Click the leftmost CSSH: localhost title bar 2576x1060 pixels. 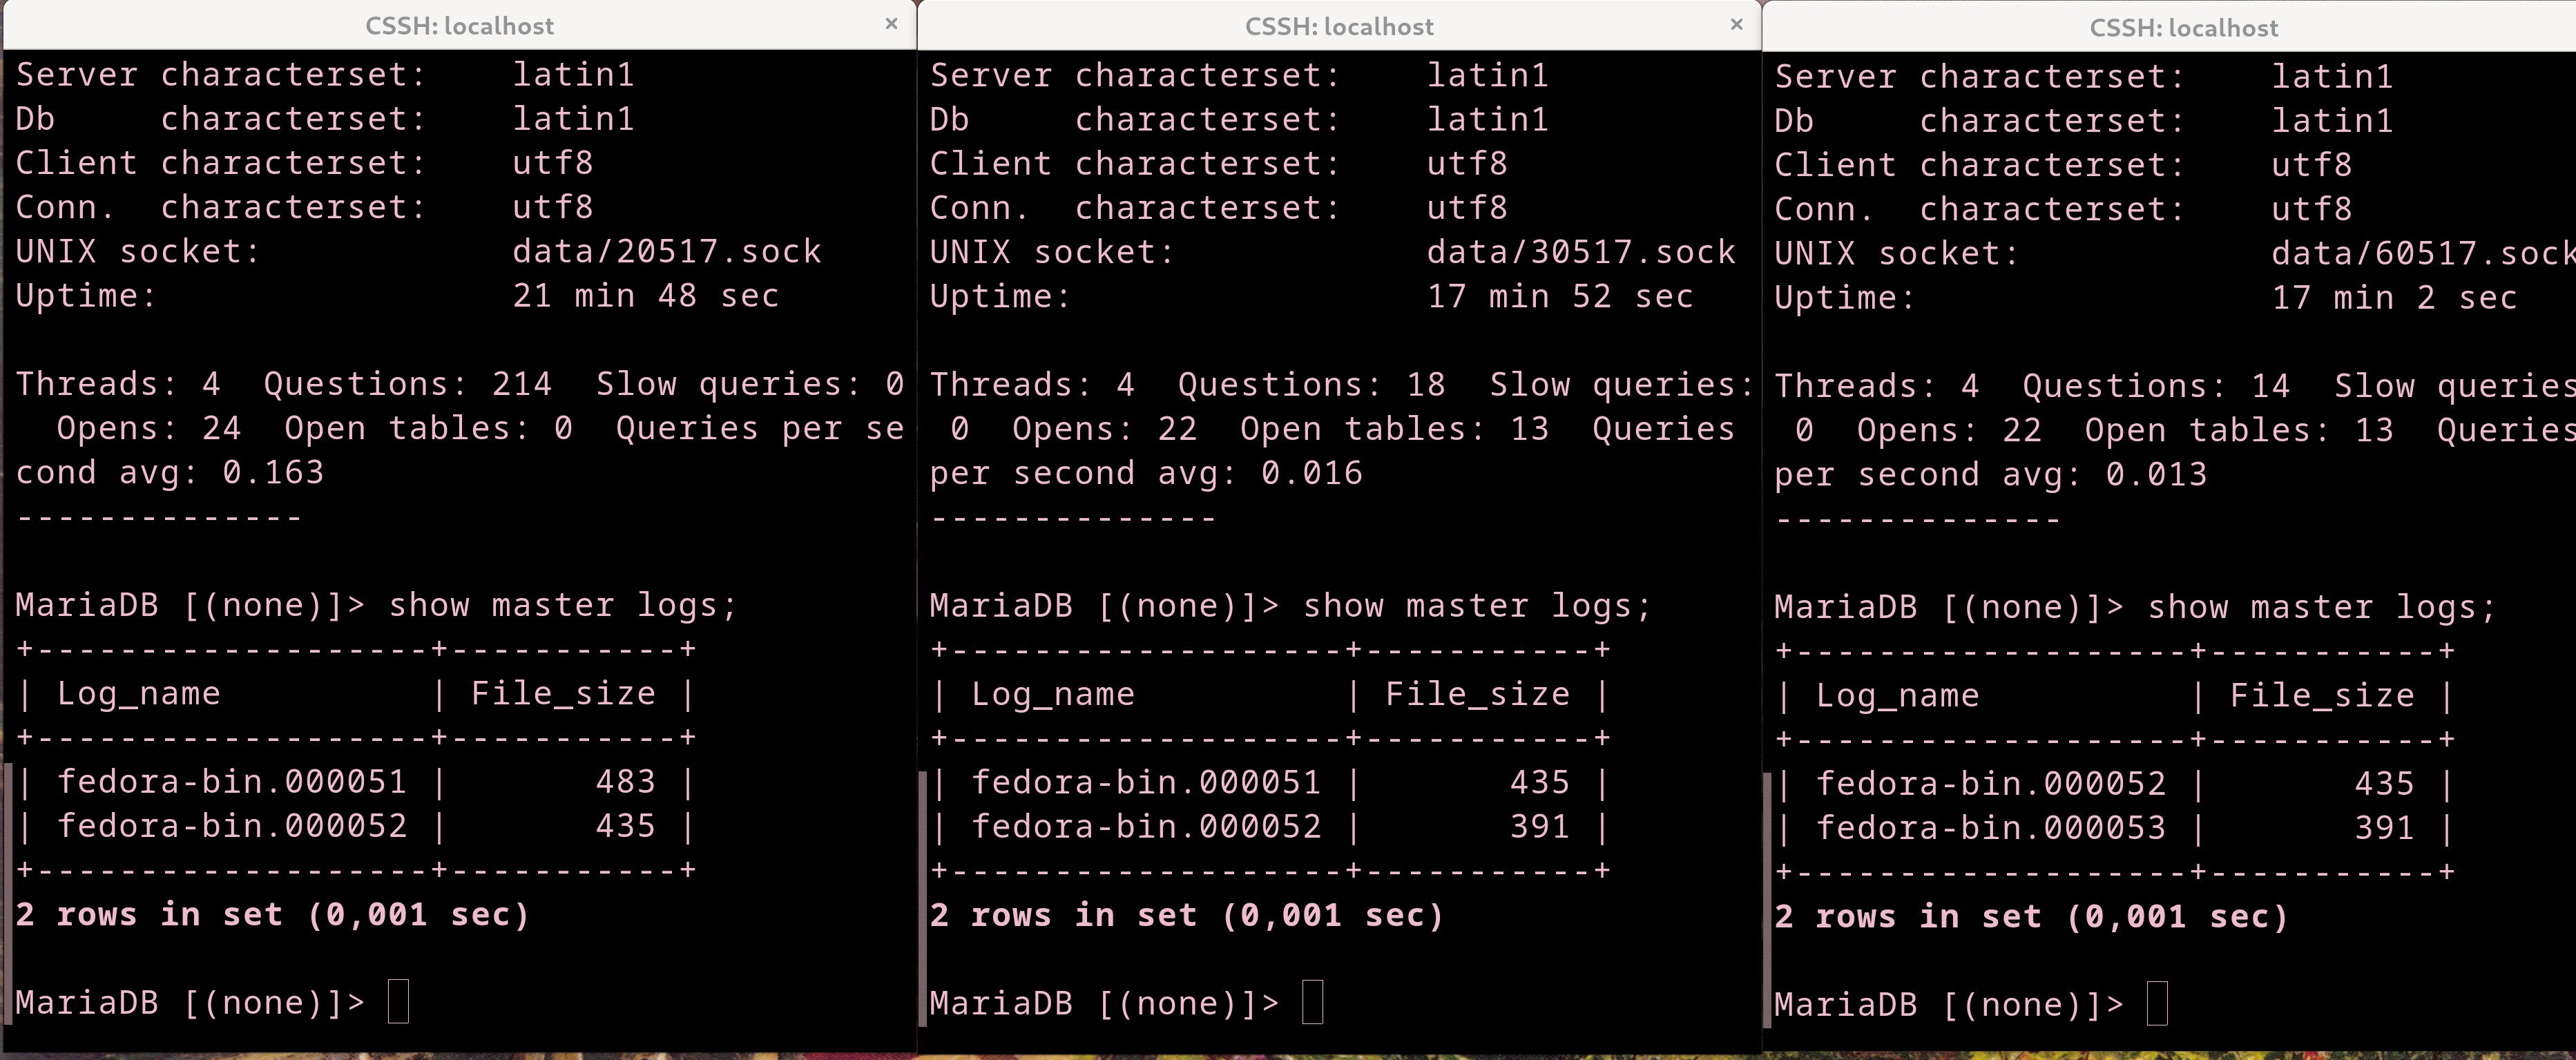tap(459, 26)
